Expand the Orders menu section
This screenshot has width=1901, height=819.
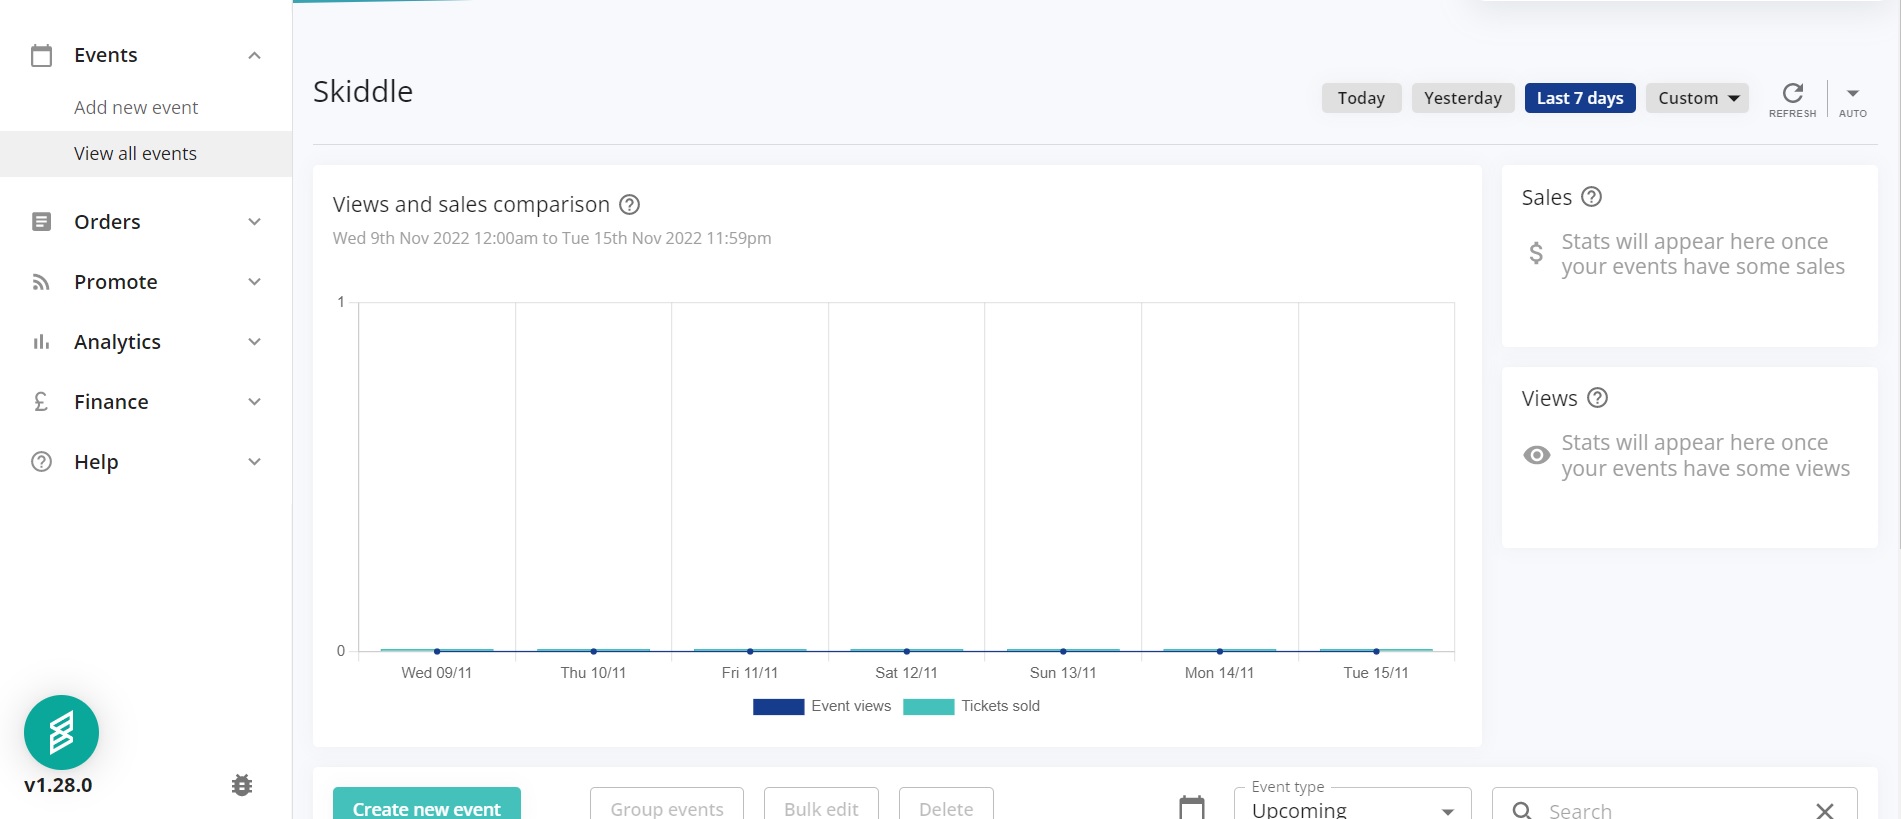(255, 222)
